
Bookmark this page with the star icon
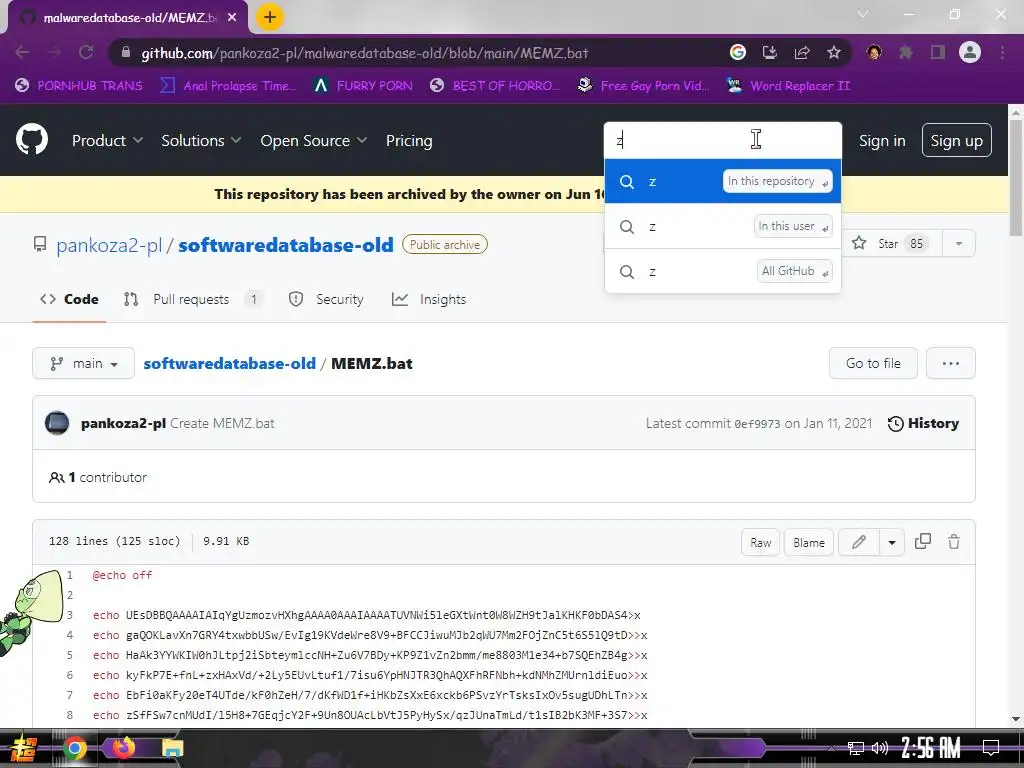(x=834, y=52)
